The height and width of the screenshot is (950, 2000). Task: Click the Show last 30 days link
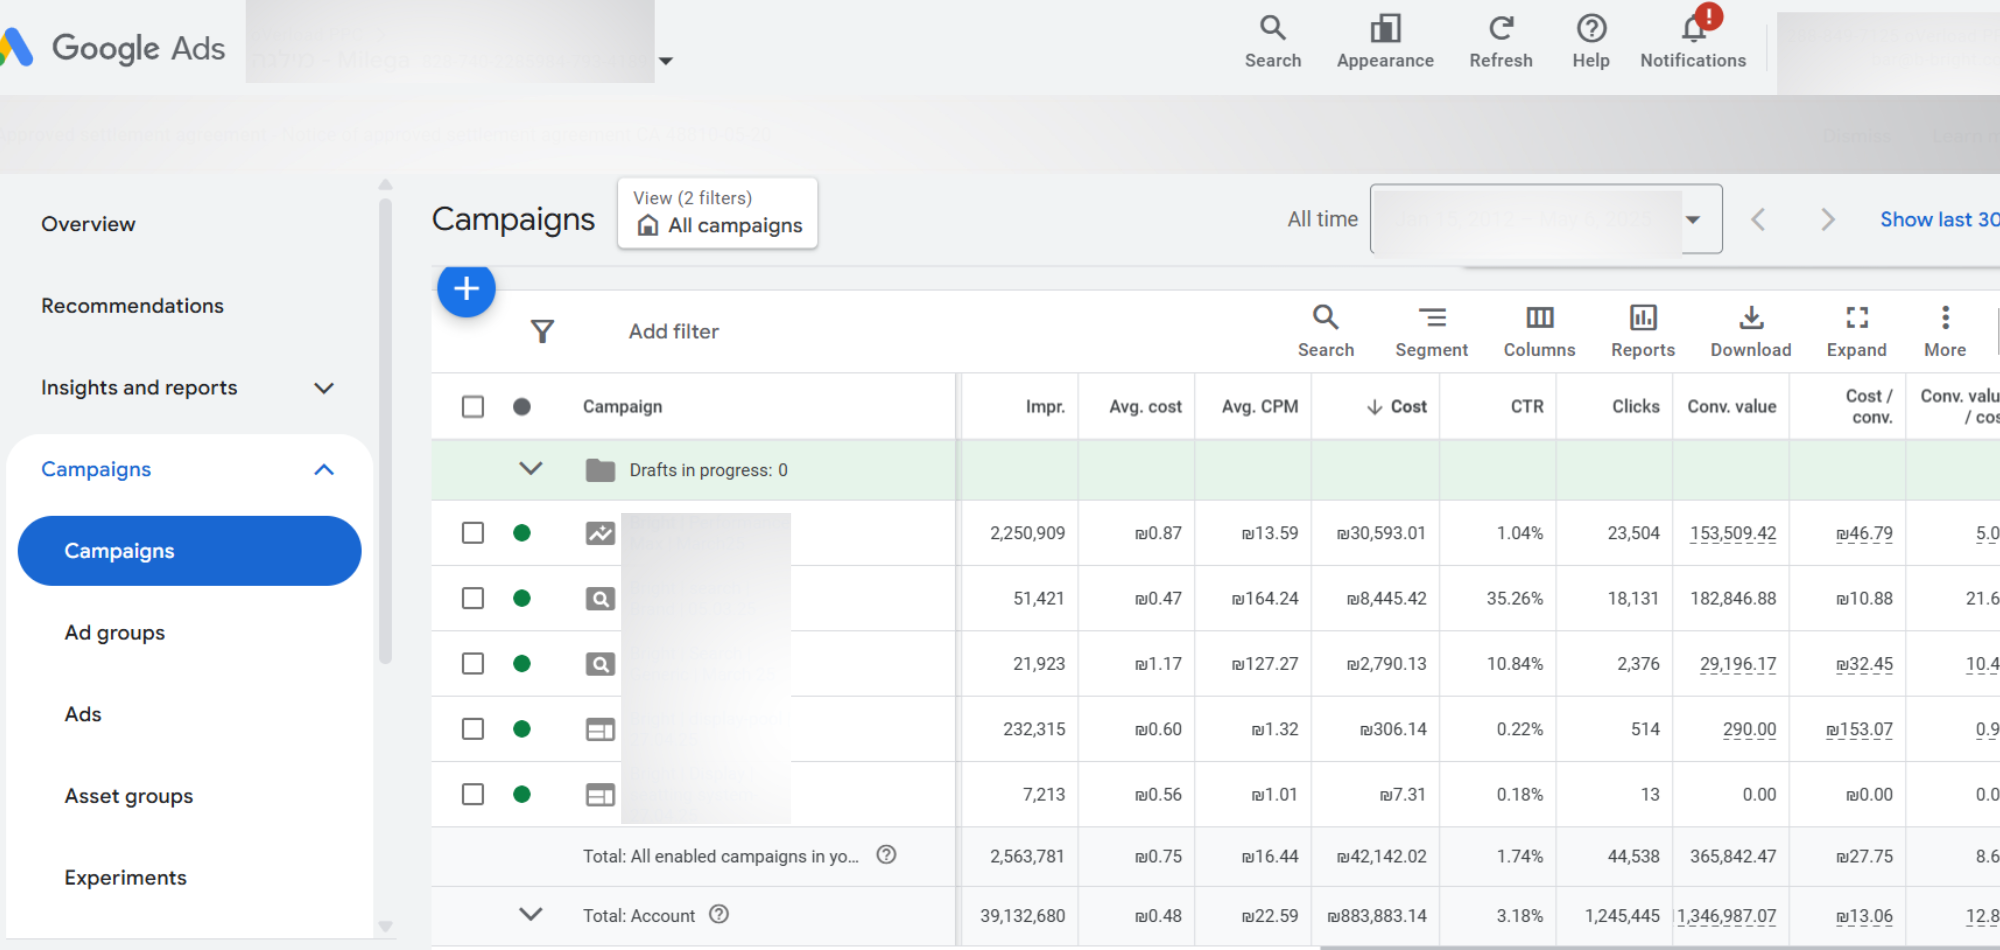tap(1939, 219)
